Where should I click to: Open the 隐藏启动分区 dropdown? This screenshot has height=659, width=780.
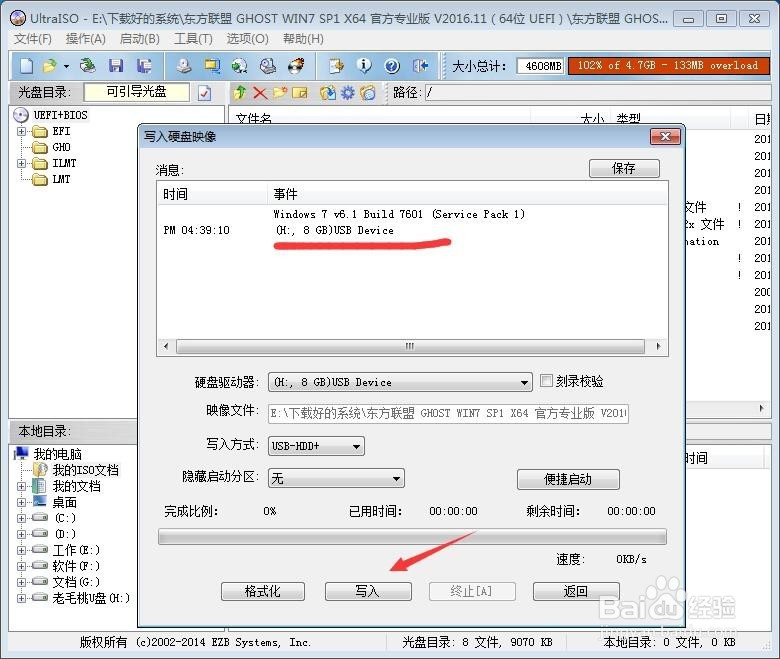[396, 478]
